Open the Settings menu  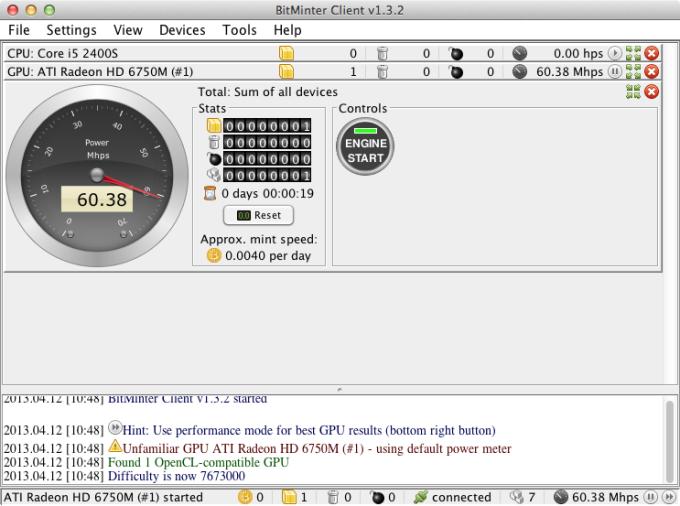pos(72,30)
